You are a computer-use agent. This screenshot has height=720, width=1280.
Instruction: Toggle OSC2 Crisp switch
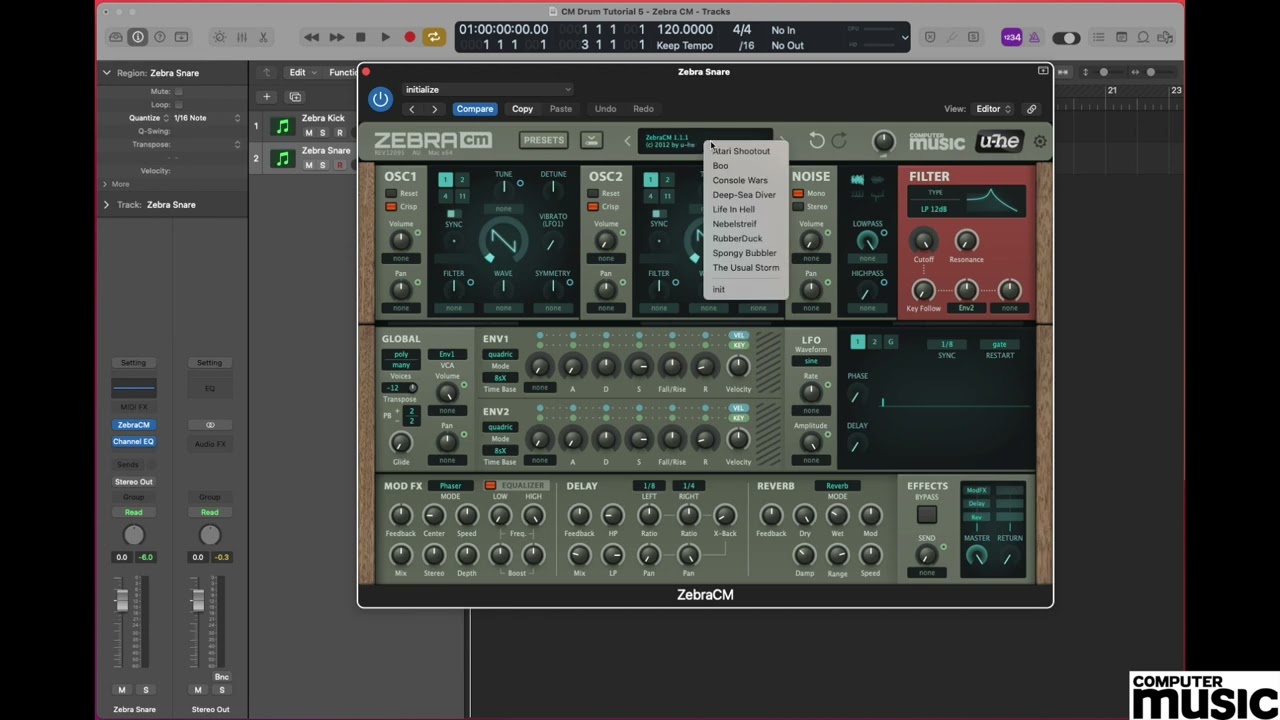593,207
